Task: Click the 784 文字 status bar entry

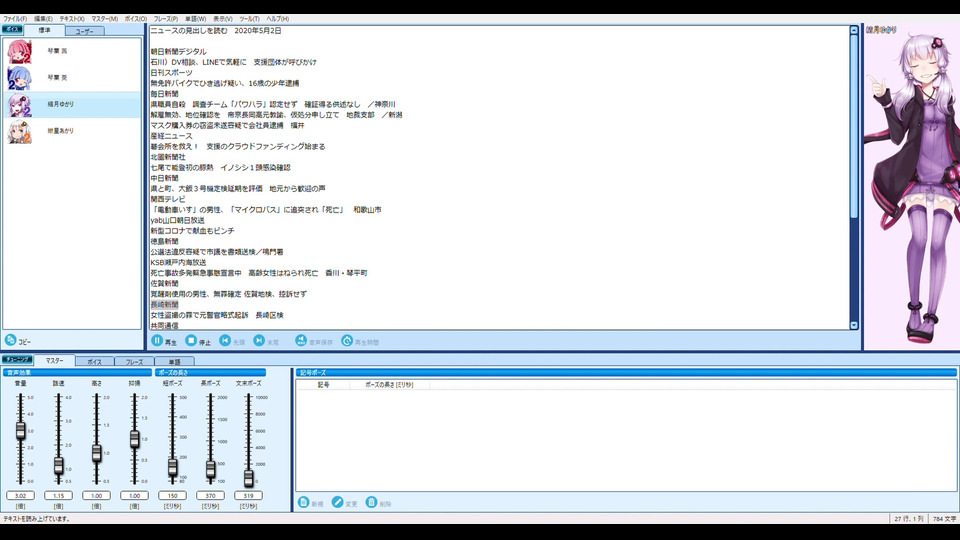Action: pyautogui.click(x=944, y=519)
